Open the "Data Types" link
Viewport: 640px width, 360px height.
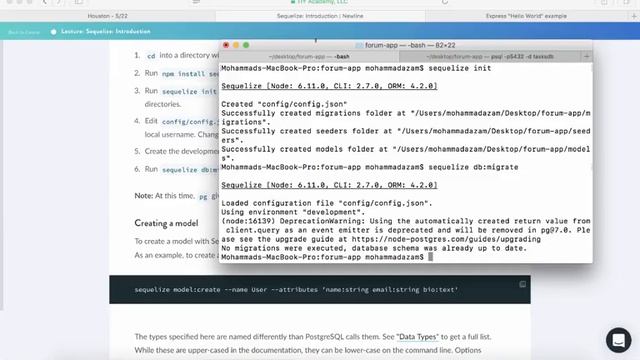click(x=417, y=337)
